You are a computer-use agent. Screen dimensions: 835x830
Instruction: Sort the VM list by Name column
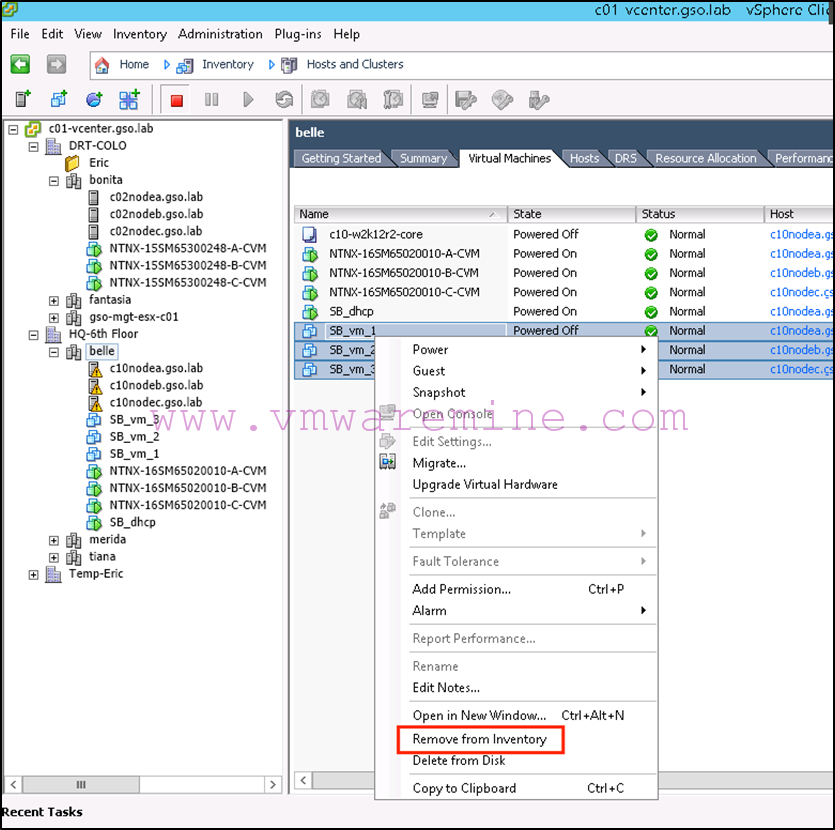[x=400, y=214]
